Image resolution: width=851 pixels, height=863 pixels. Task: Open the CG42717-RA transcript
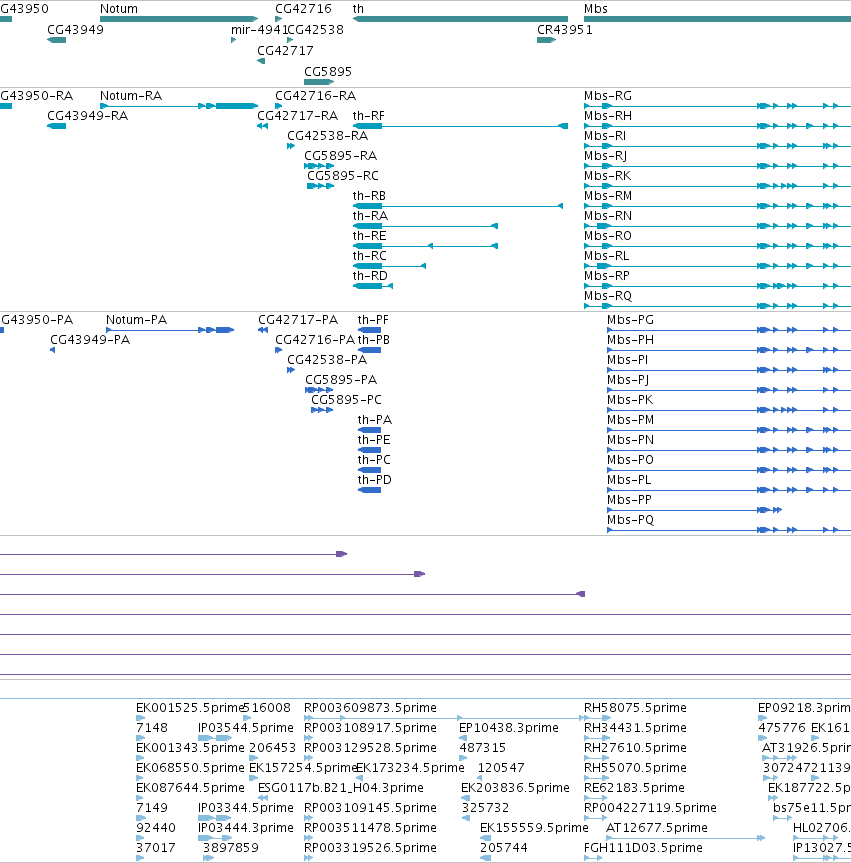[x=263, y=126]
